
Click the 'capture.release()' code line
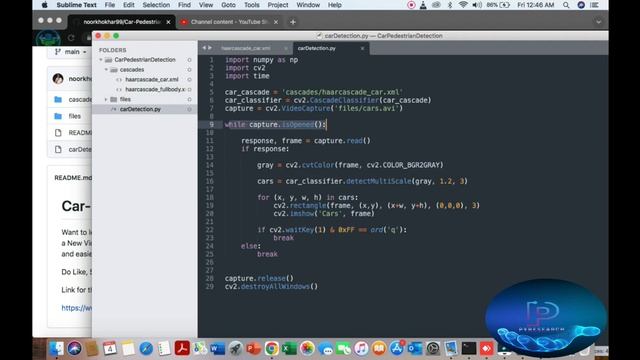pyautogui.click(x=259, y=278)
